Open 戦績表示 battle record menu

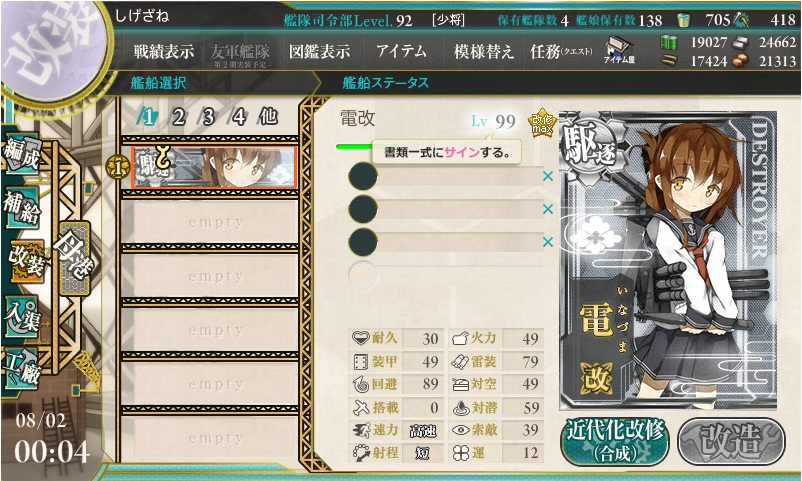(x=164, y=51)
